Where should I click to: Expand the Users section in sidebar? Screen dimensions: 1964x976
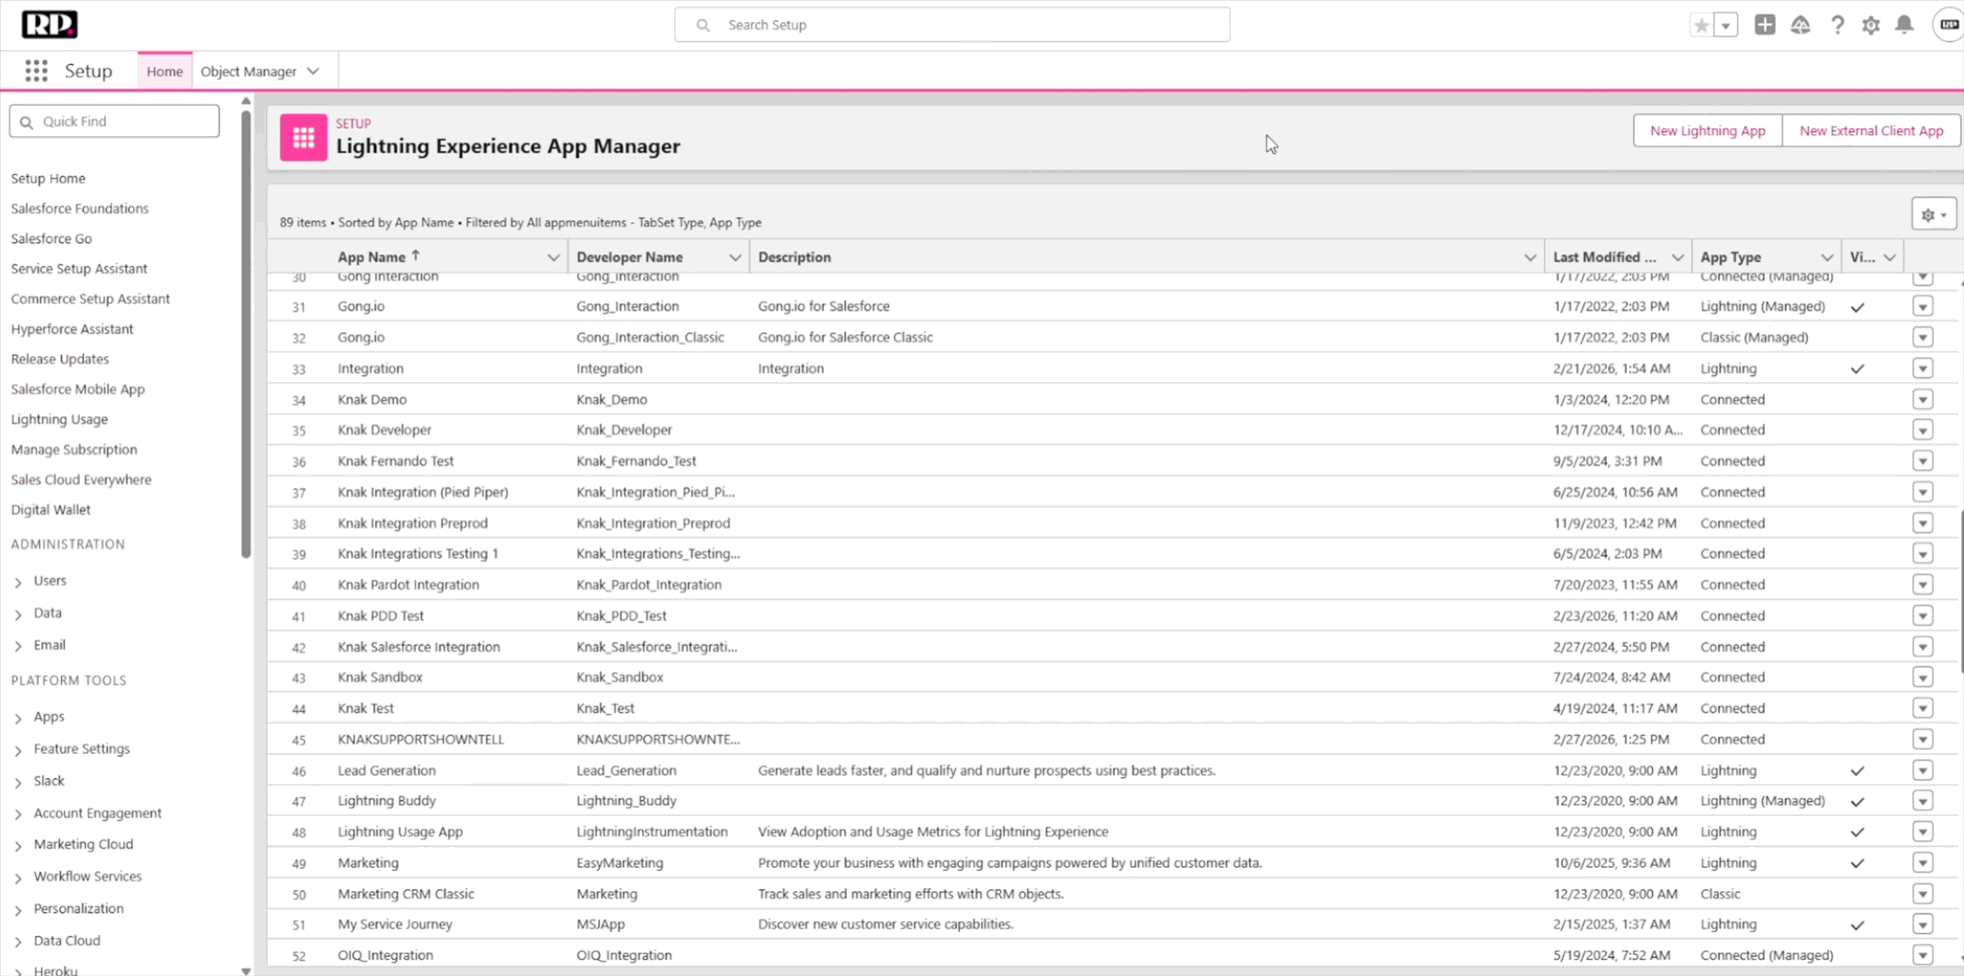(18, 581)
